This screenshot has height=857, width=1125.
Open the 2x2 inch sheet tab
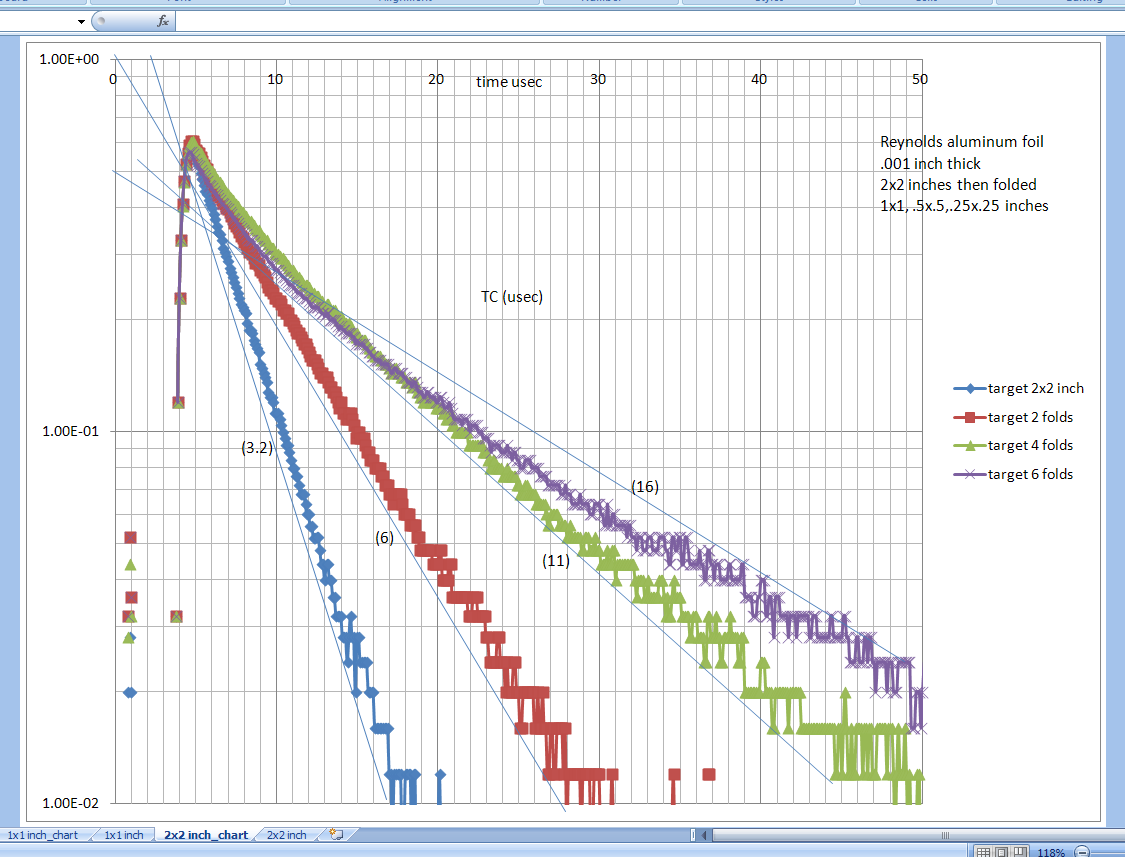click(x=286, y=835)
